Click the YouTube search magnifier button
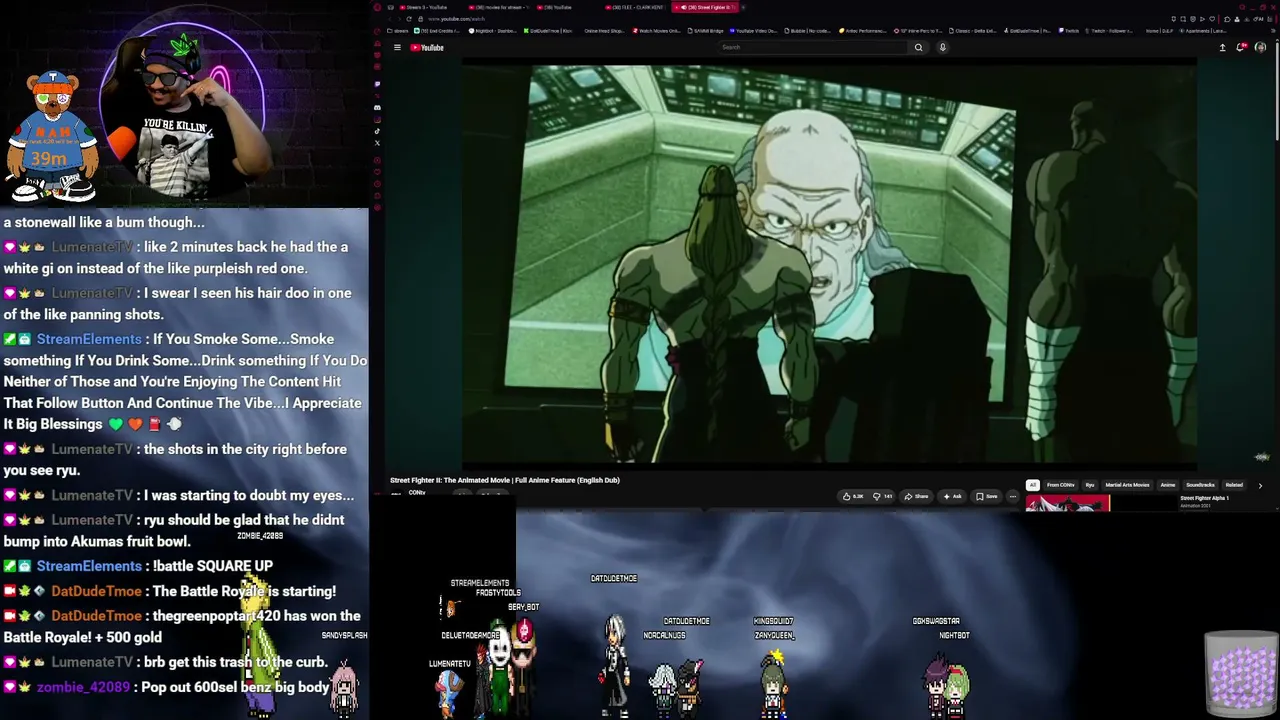This screenshot has height=720, width=1280. pos(918,47)
